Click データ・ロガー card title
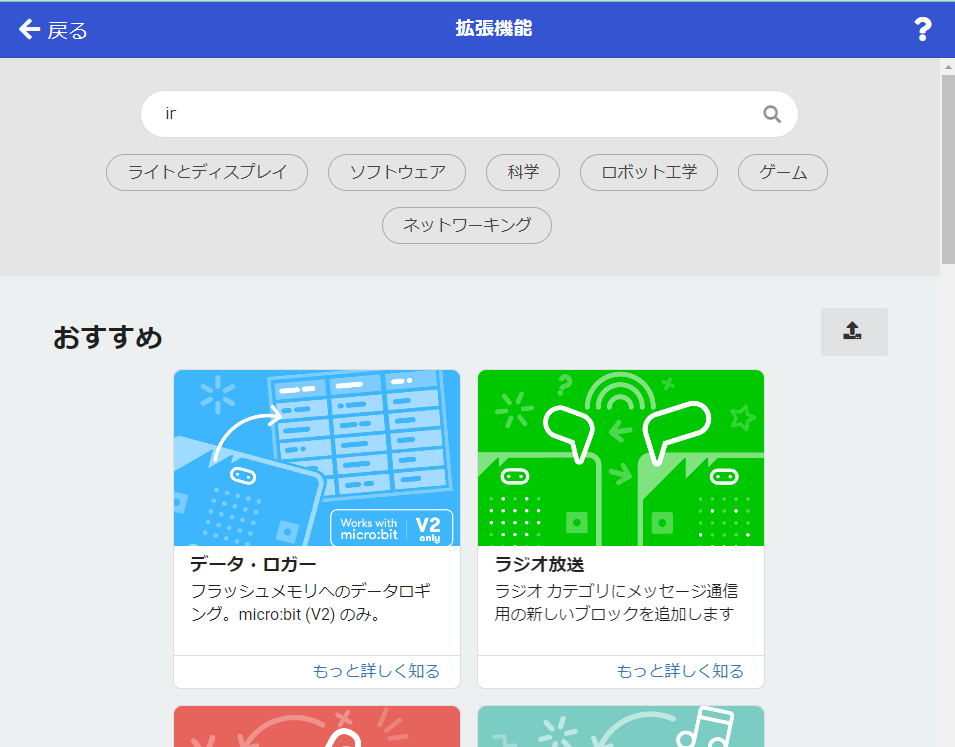The height and width of the screenshot is (747, 955). [x=253, y=564]
